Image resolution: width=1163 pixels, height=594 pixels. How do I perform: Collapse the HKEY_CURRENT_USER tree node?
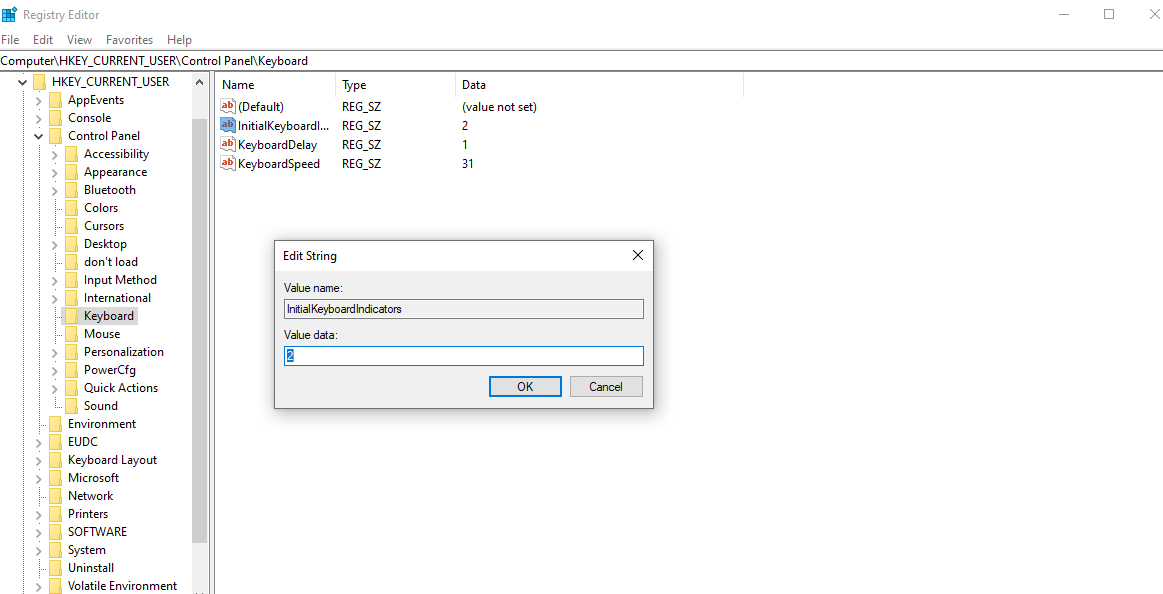coord(22,82)
